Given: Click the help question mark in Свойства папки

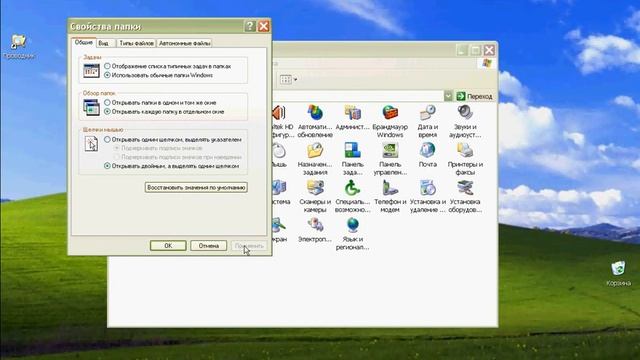Looking at the screenshot, I should (x=250, y=26).
